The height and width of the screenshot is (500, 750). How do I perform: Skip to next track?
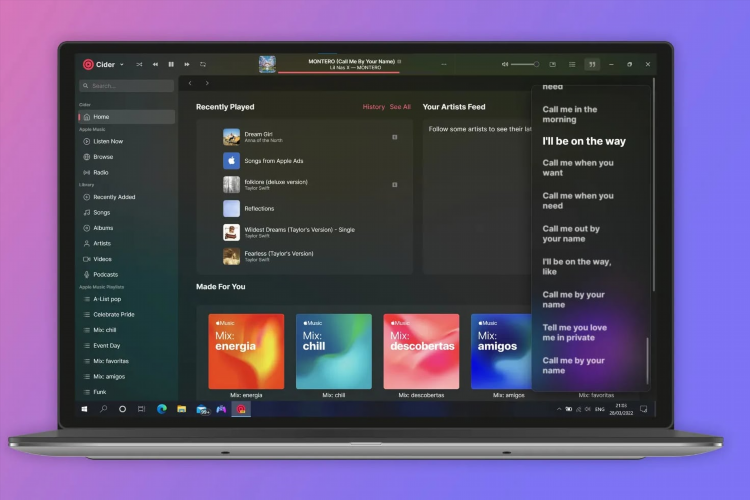(187, 65)
